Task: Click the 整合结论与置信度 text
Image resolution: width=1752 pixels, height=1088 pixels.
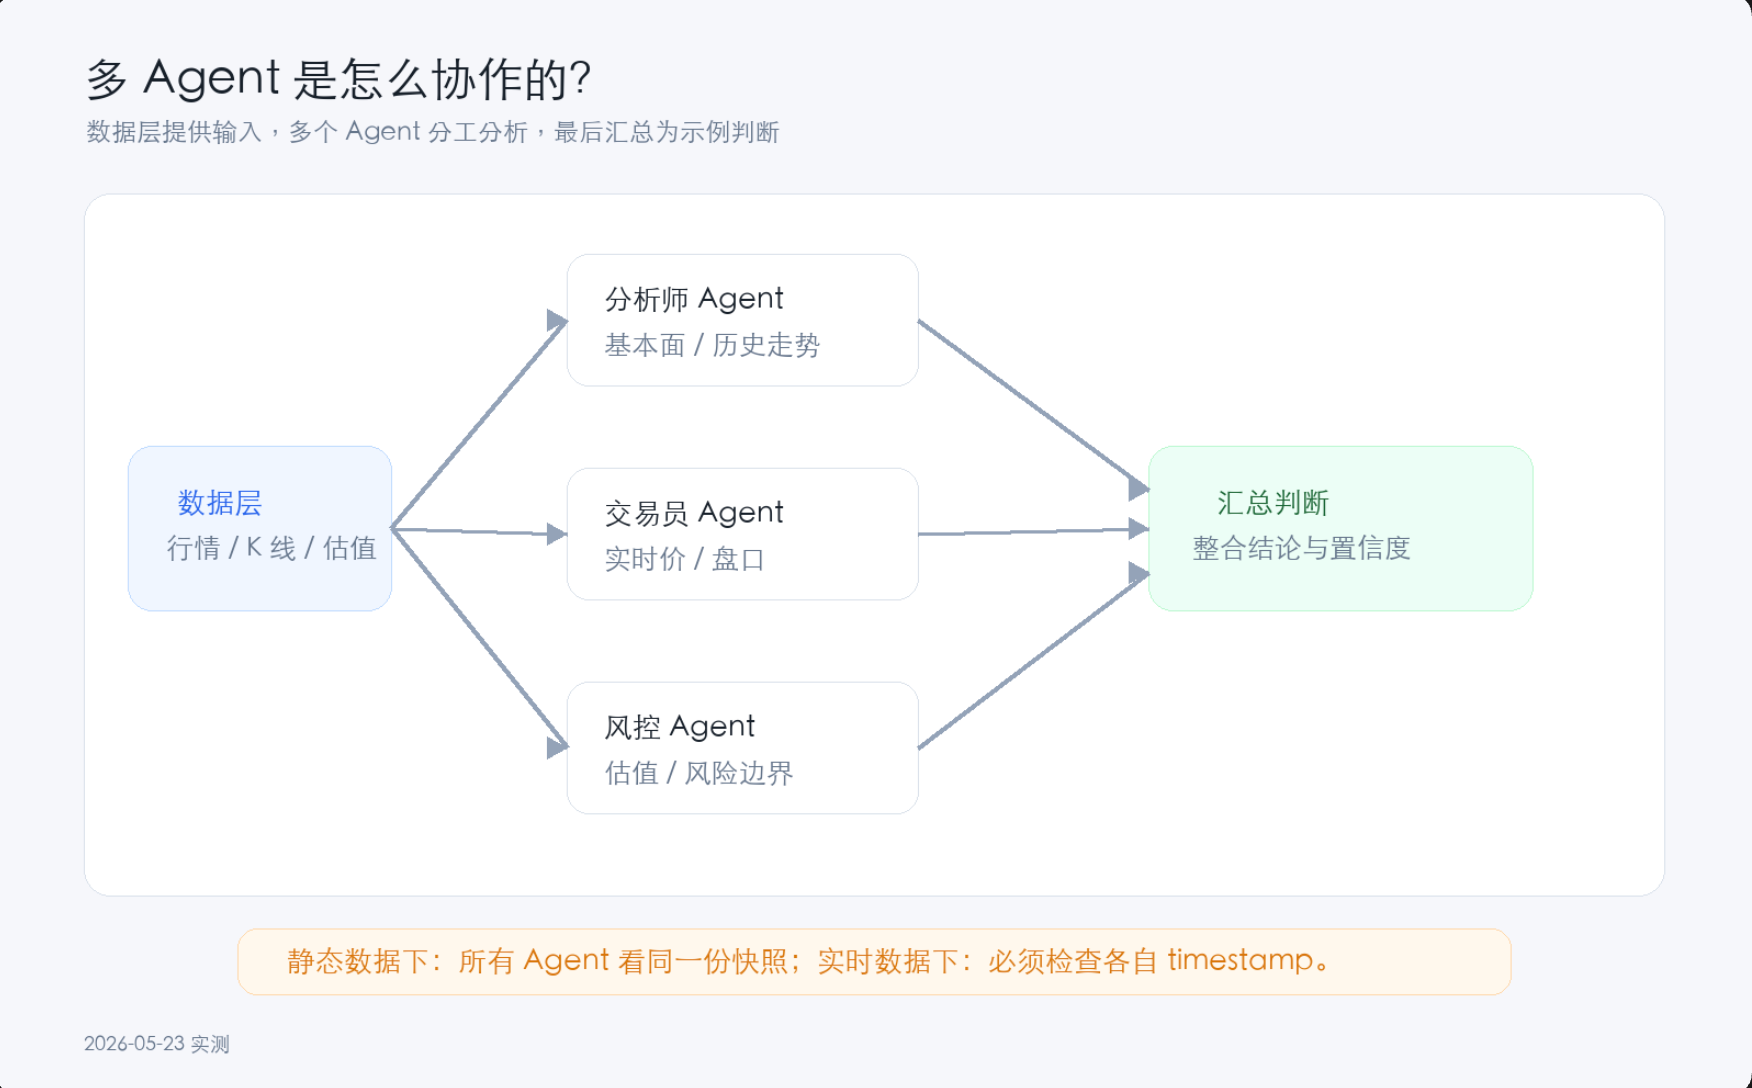Action: [x=1301, y=548]
